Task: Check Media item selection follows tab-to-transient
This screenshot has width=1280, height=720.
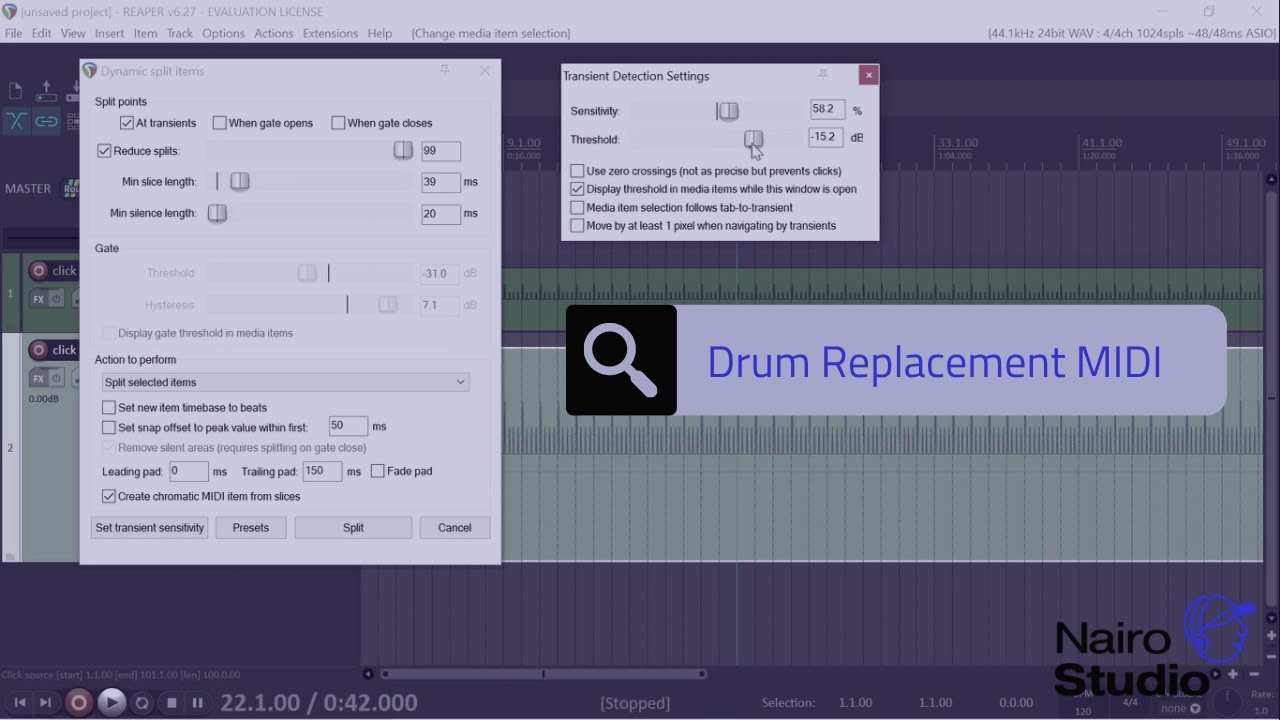Action: point(577,208)
